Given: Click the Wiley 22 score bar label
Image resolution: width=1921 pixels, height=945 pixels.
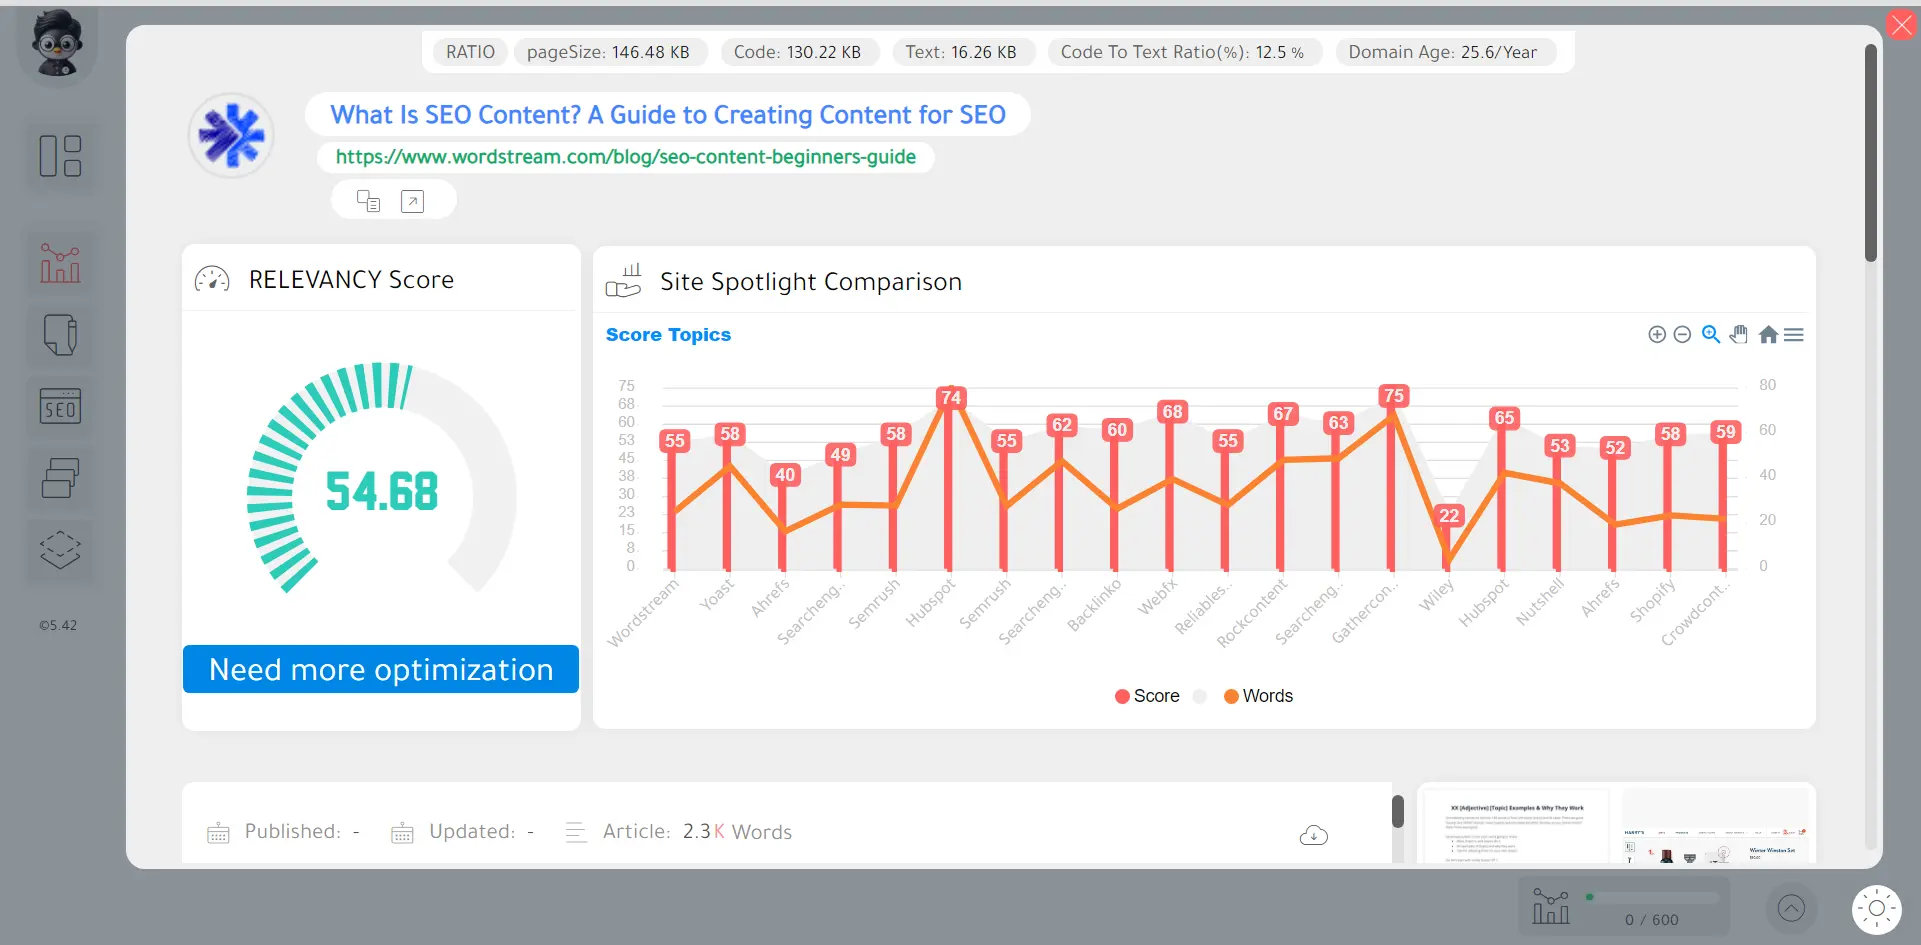Looking at the screenshot, I should coord(1449,515).
